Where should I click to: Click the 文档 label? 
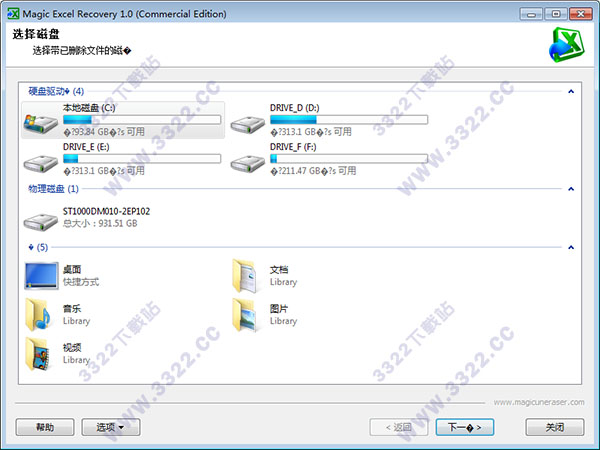279,270
